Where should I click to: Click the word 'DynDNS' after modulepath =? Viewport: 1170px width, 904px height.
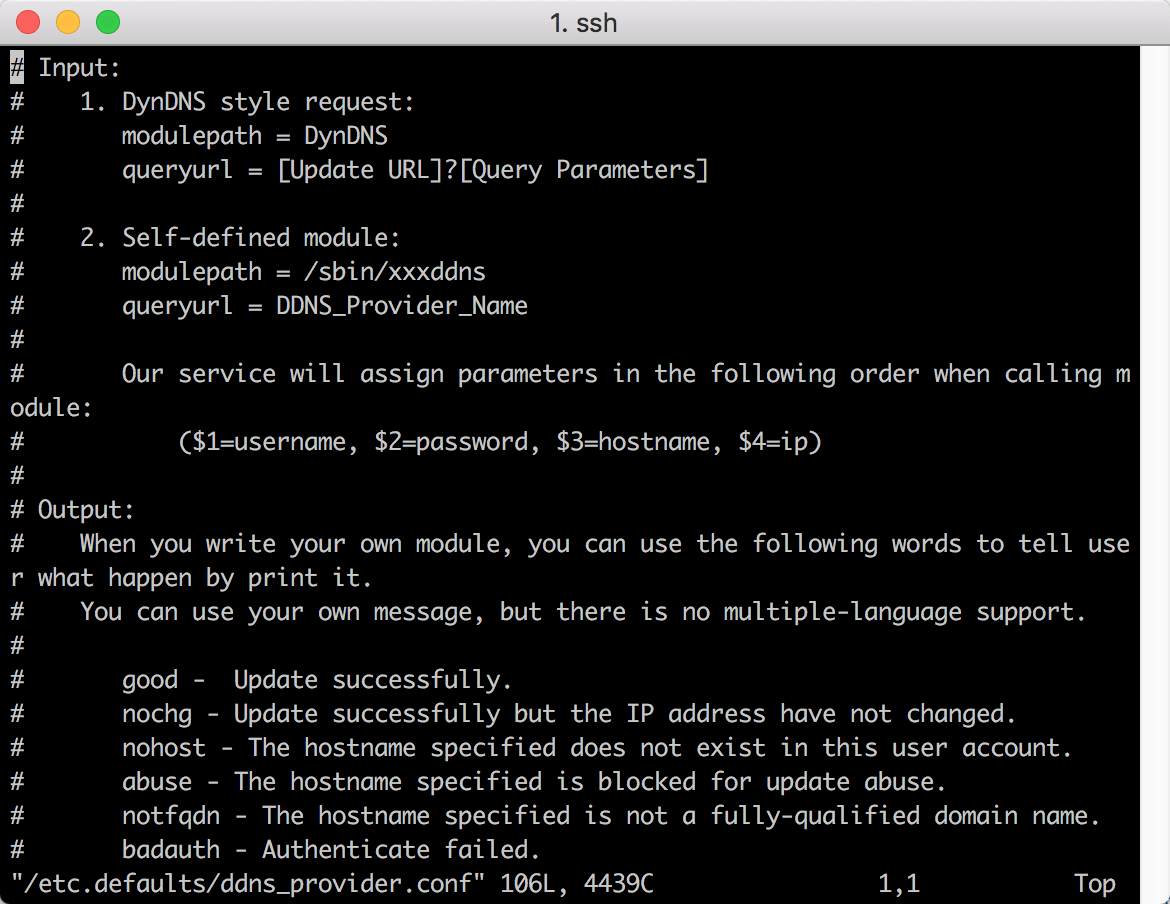point(345,136)
